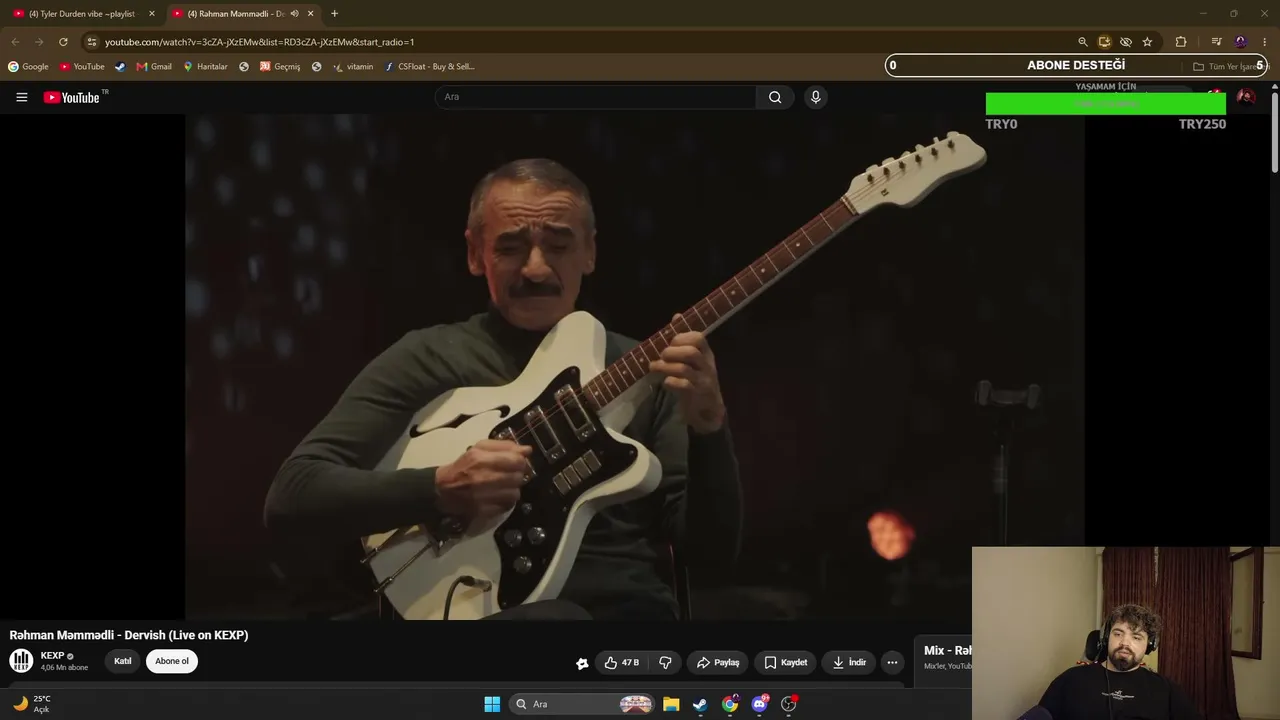This screenshot has height=720, width=1280.
Task: Click the video player to pause
Action: click(635, 366)
